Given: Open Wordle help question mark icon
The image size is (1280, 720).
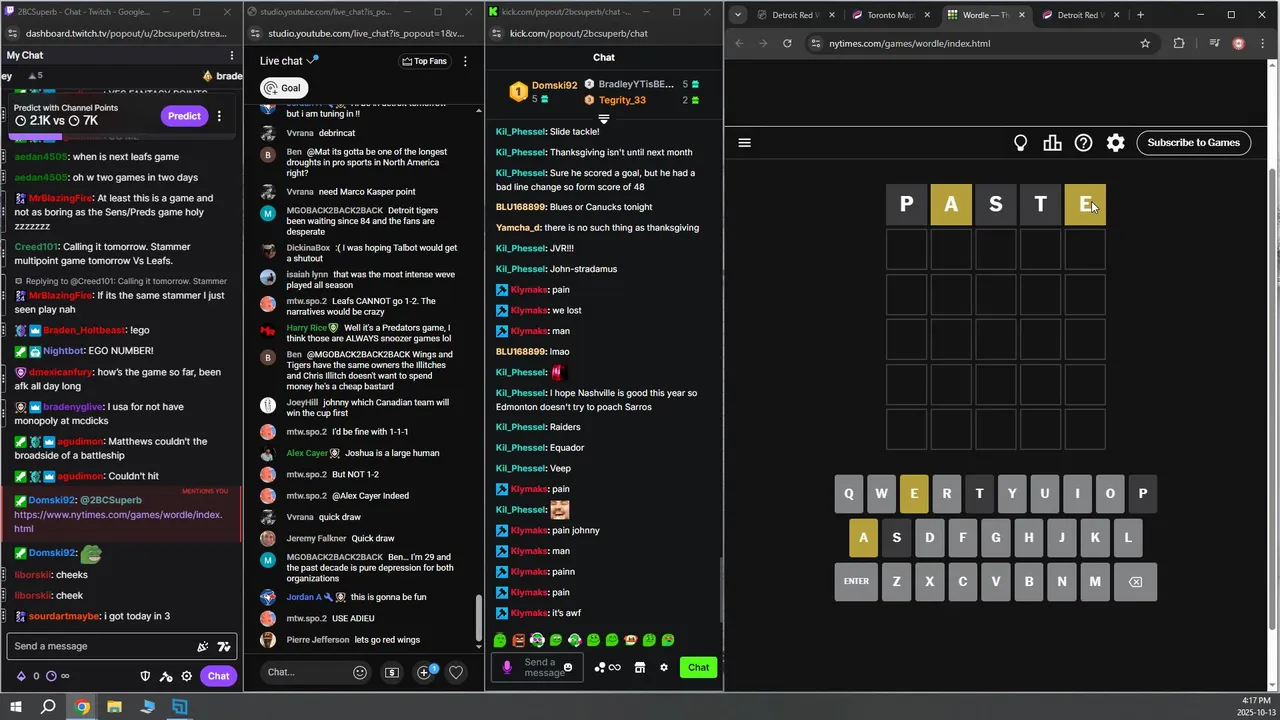Looking at the screenshot, I should click(1083, 143).
